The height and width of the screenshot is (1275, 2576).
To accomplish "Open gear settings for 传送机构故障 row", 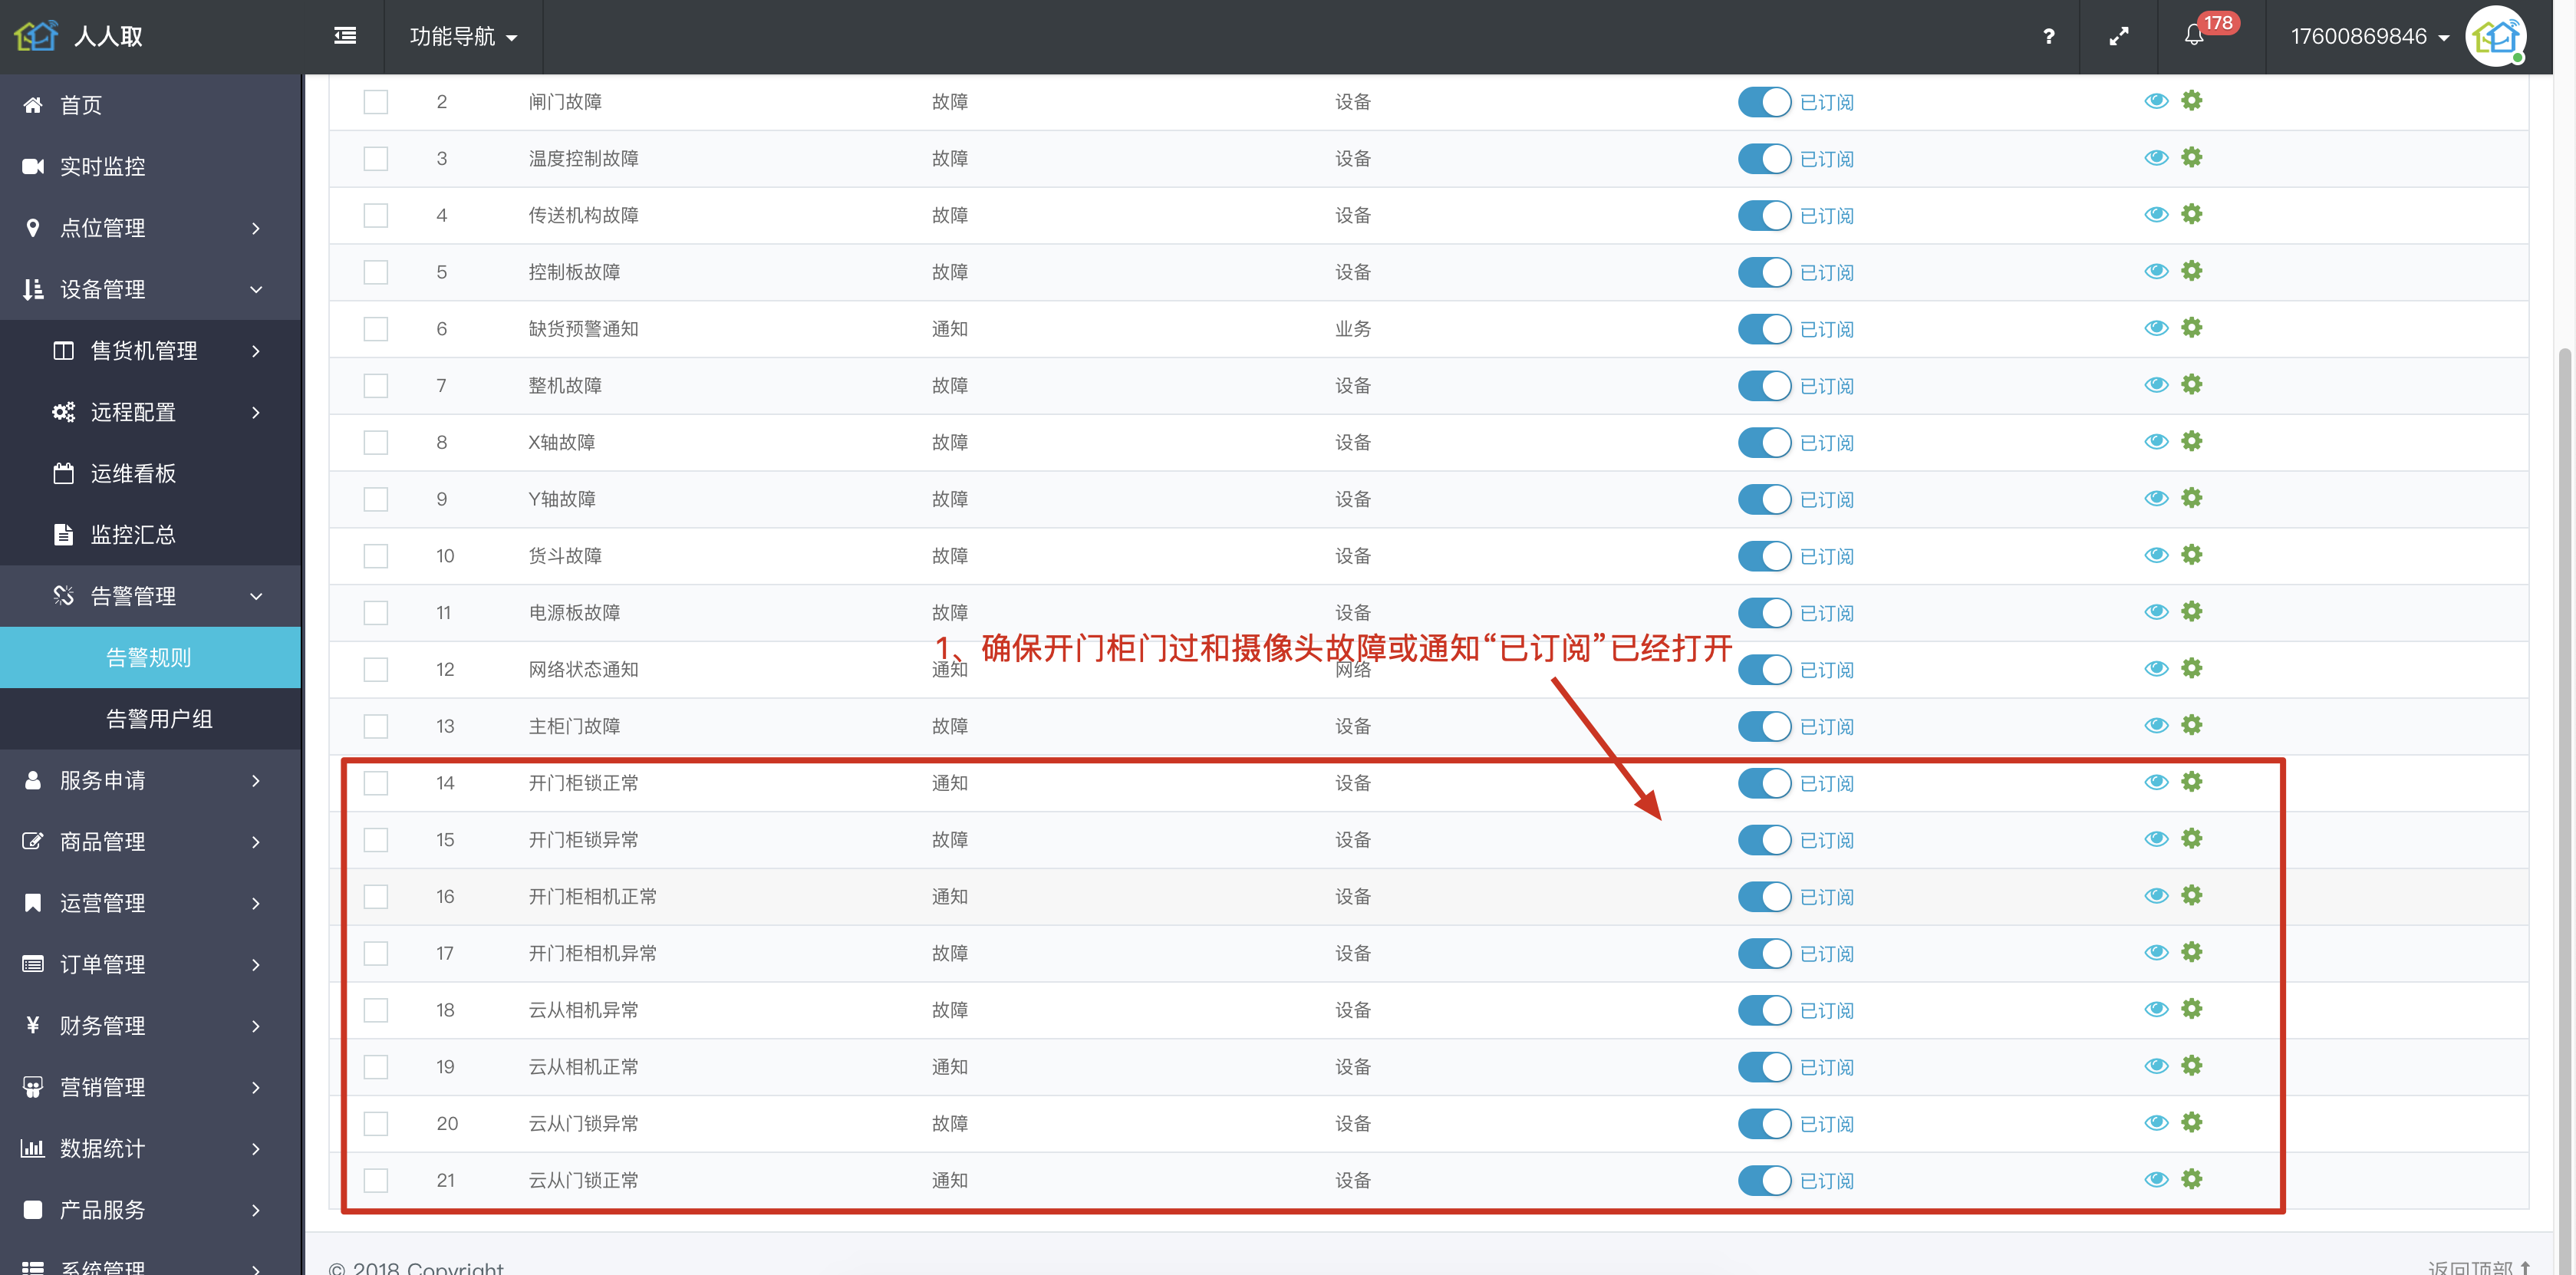I will pyautogui.click(x=2192, y=214).
